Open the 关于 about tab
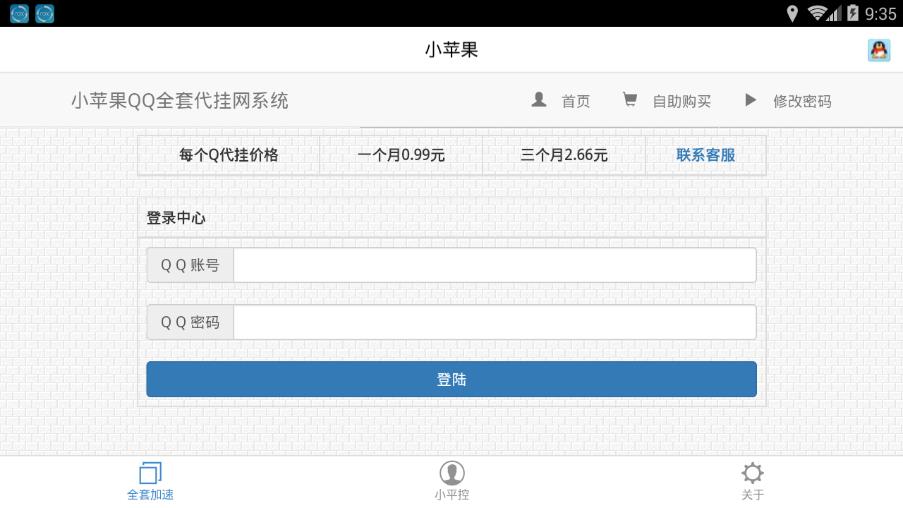The image size is (903, 508). tap(752, 482)
